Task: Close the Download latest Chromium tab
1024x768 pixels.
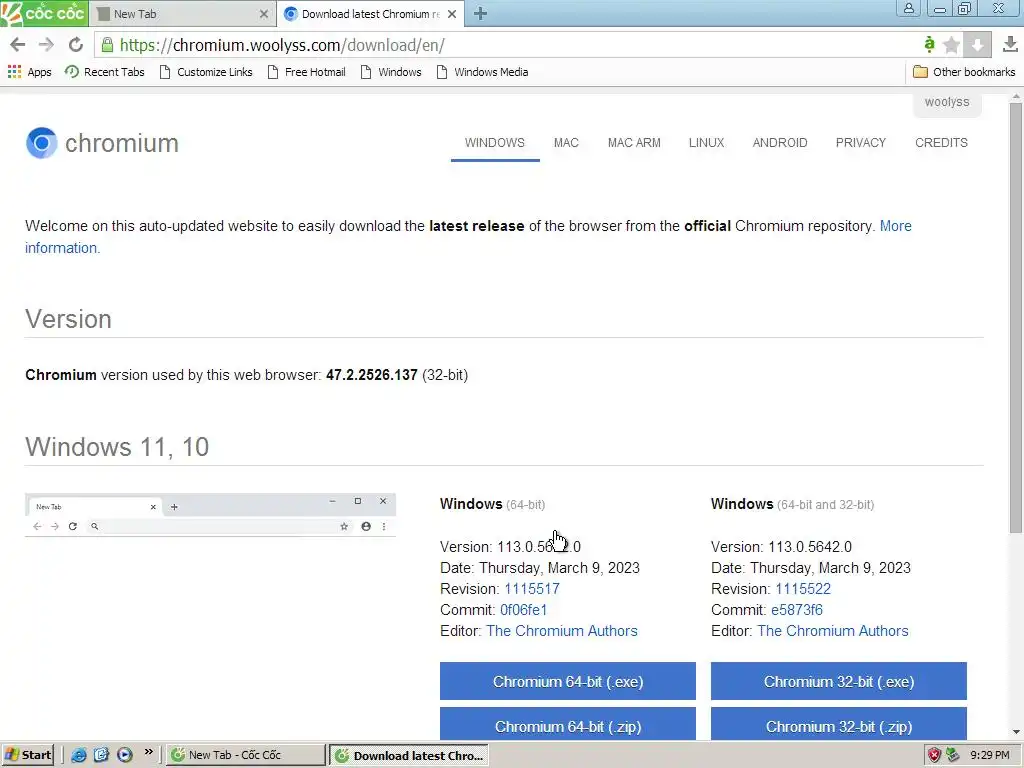Action: pyautogui.click(x=452, y=14)
